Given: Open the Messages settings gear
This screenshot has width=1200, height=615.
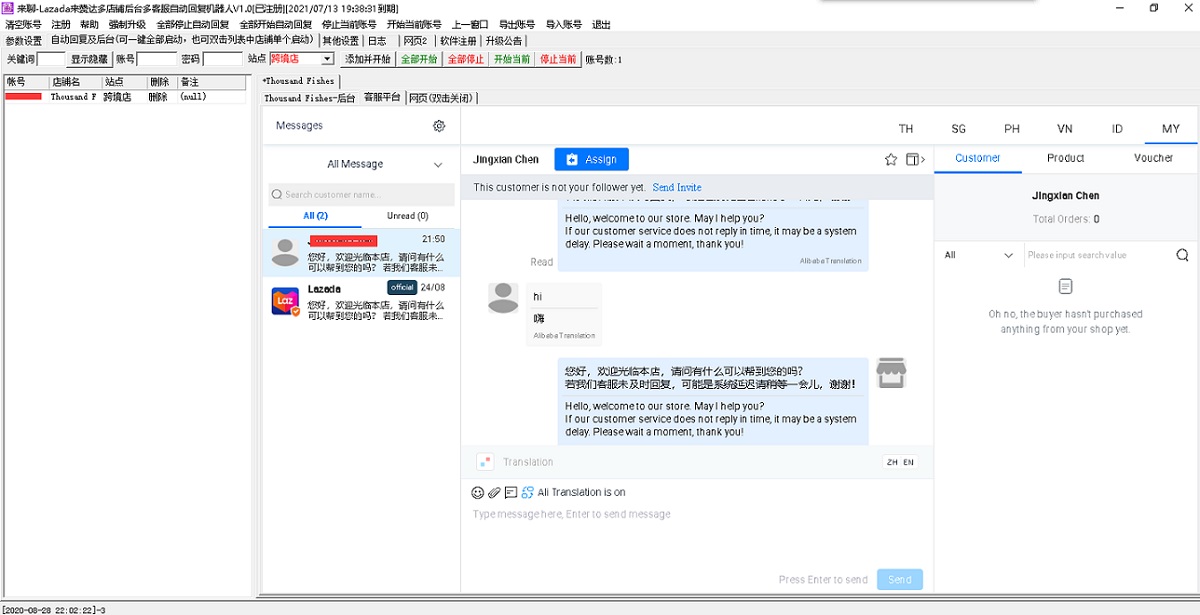Looking at the screenshot, I should click(x=439, y=126).
